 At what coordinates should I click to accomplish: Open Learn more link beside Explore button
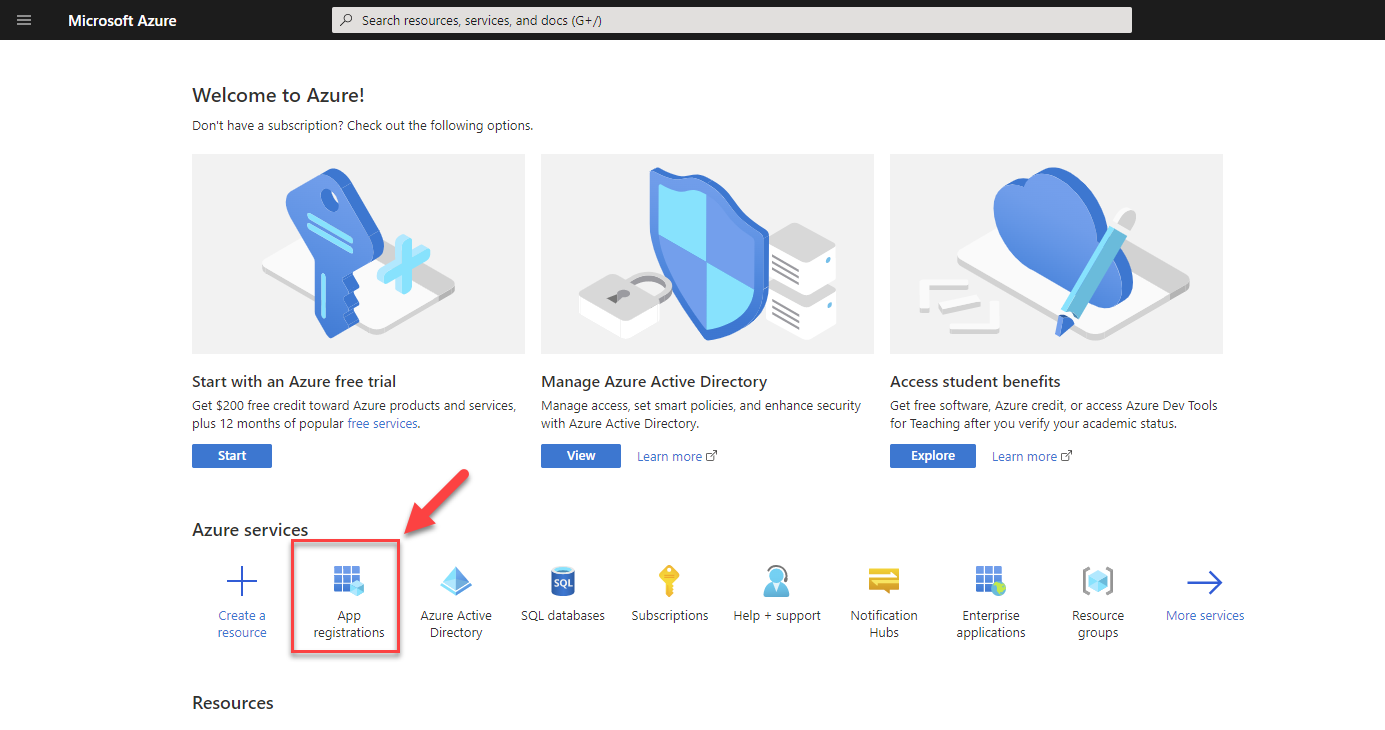coord(1032,457)
